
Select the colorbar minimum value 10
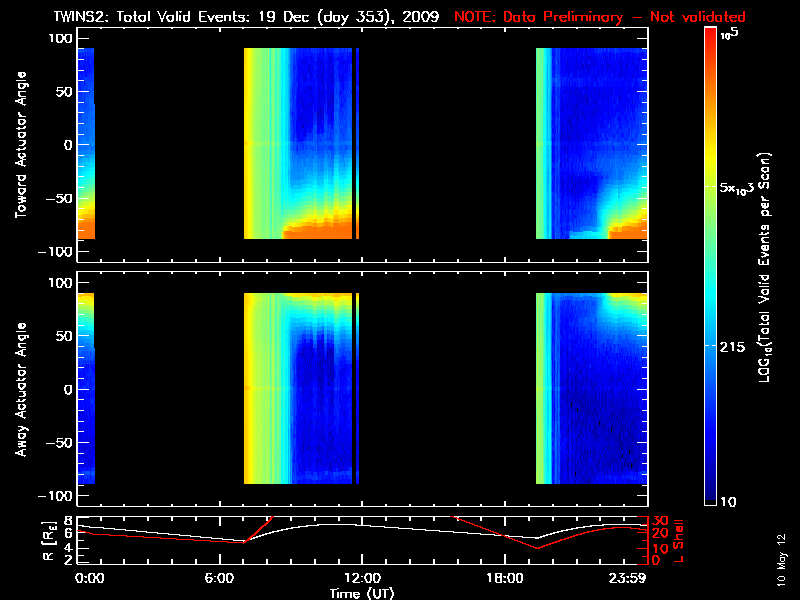coord(728,502)
